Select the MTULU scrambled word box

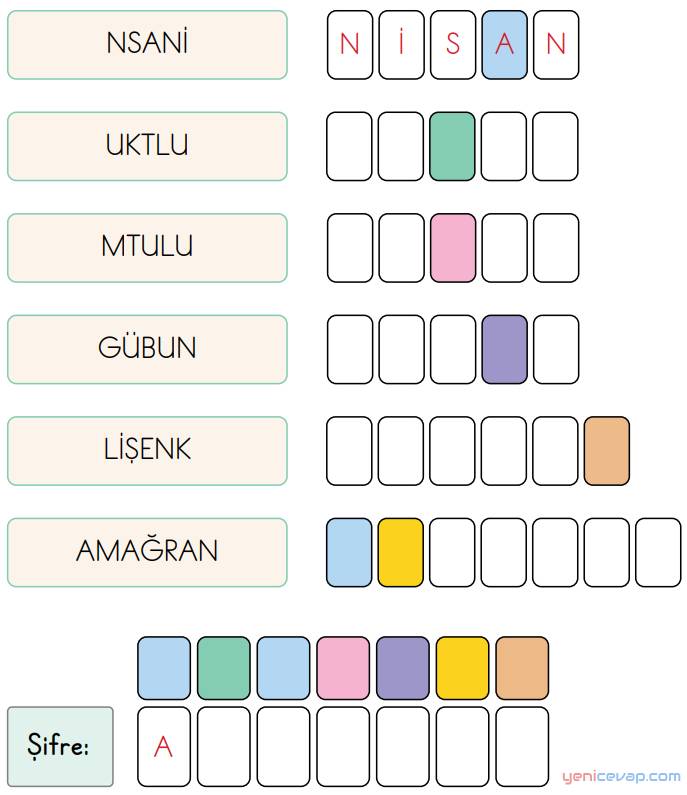147,248
